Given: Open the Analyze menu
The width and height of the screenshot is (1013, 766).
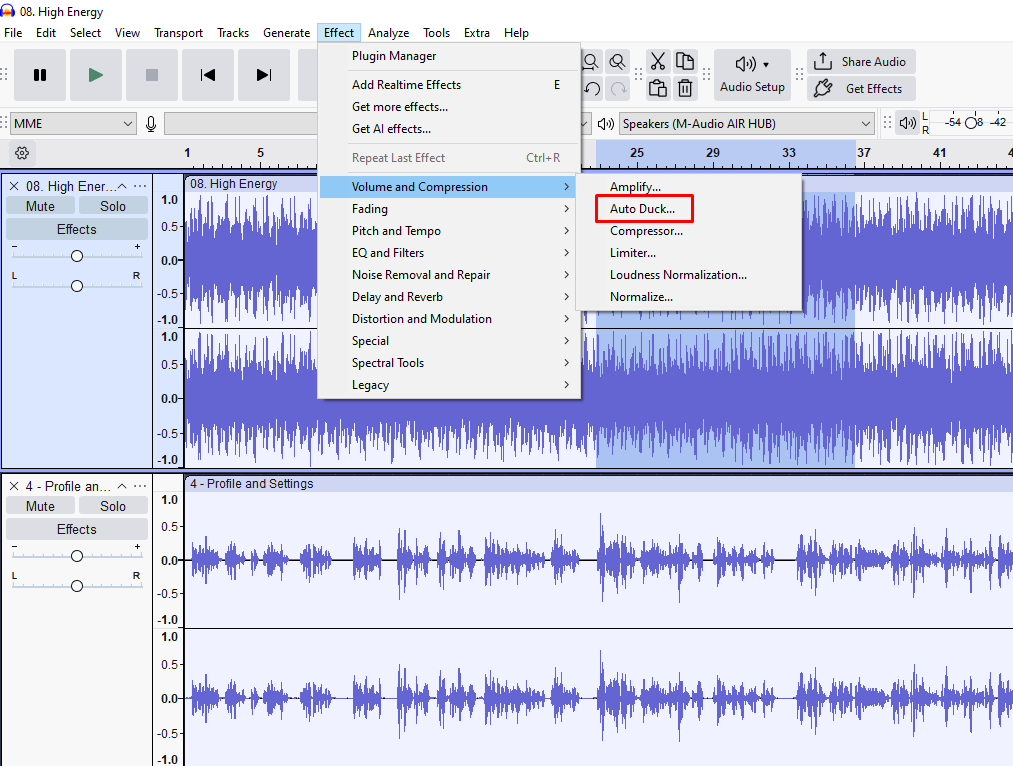Looking at the screenshot, I should 388,32.
